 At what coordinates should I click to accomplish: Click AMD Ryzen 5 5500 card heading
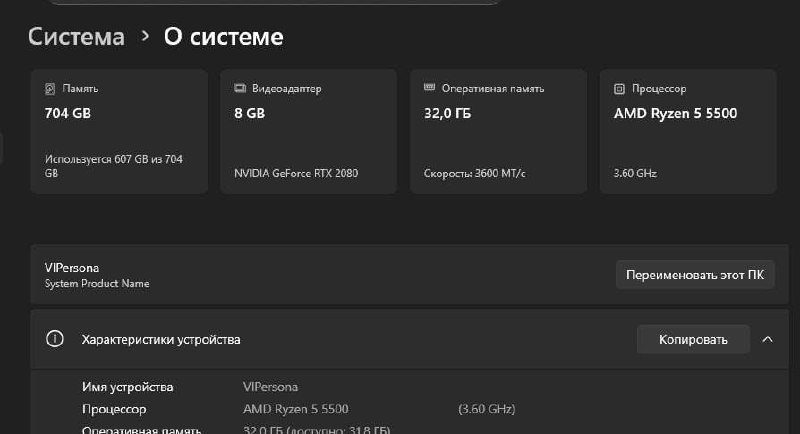[x=676, y=113]
